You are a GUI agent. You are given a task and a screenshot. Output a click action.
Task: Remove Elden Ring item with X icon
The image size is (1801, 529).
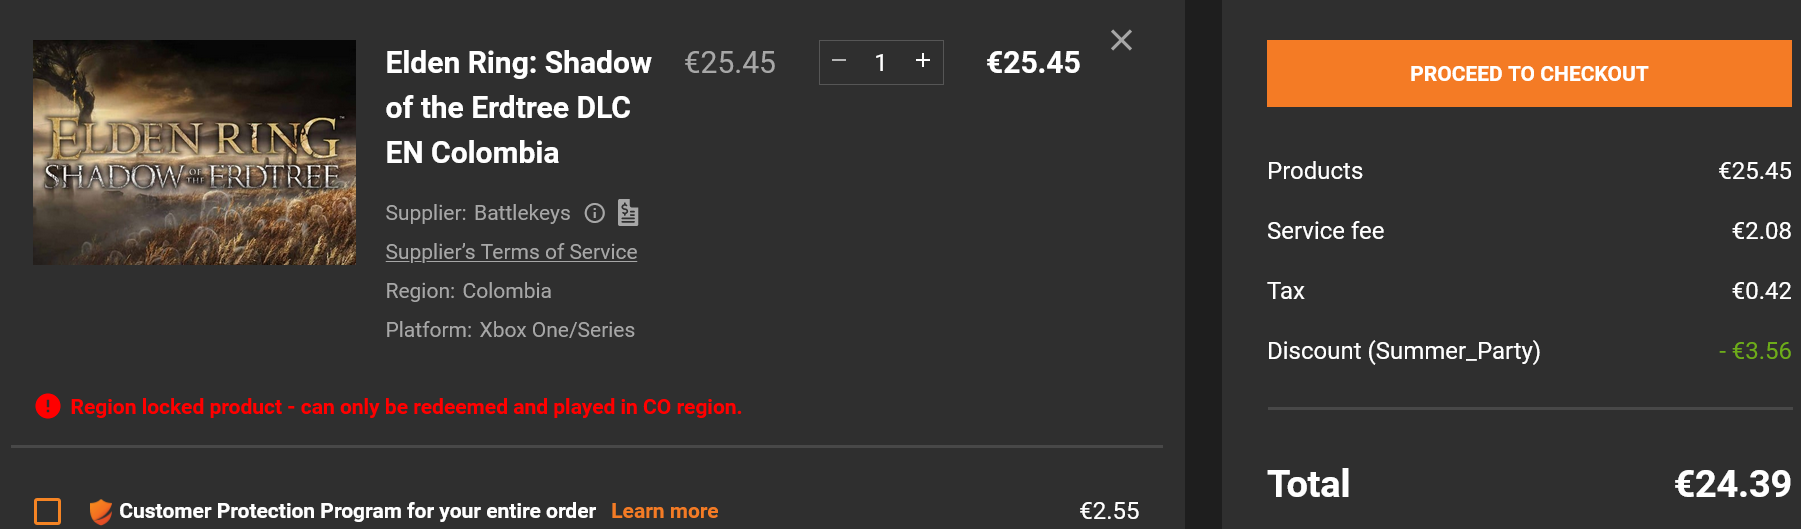coord(1121,40)
